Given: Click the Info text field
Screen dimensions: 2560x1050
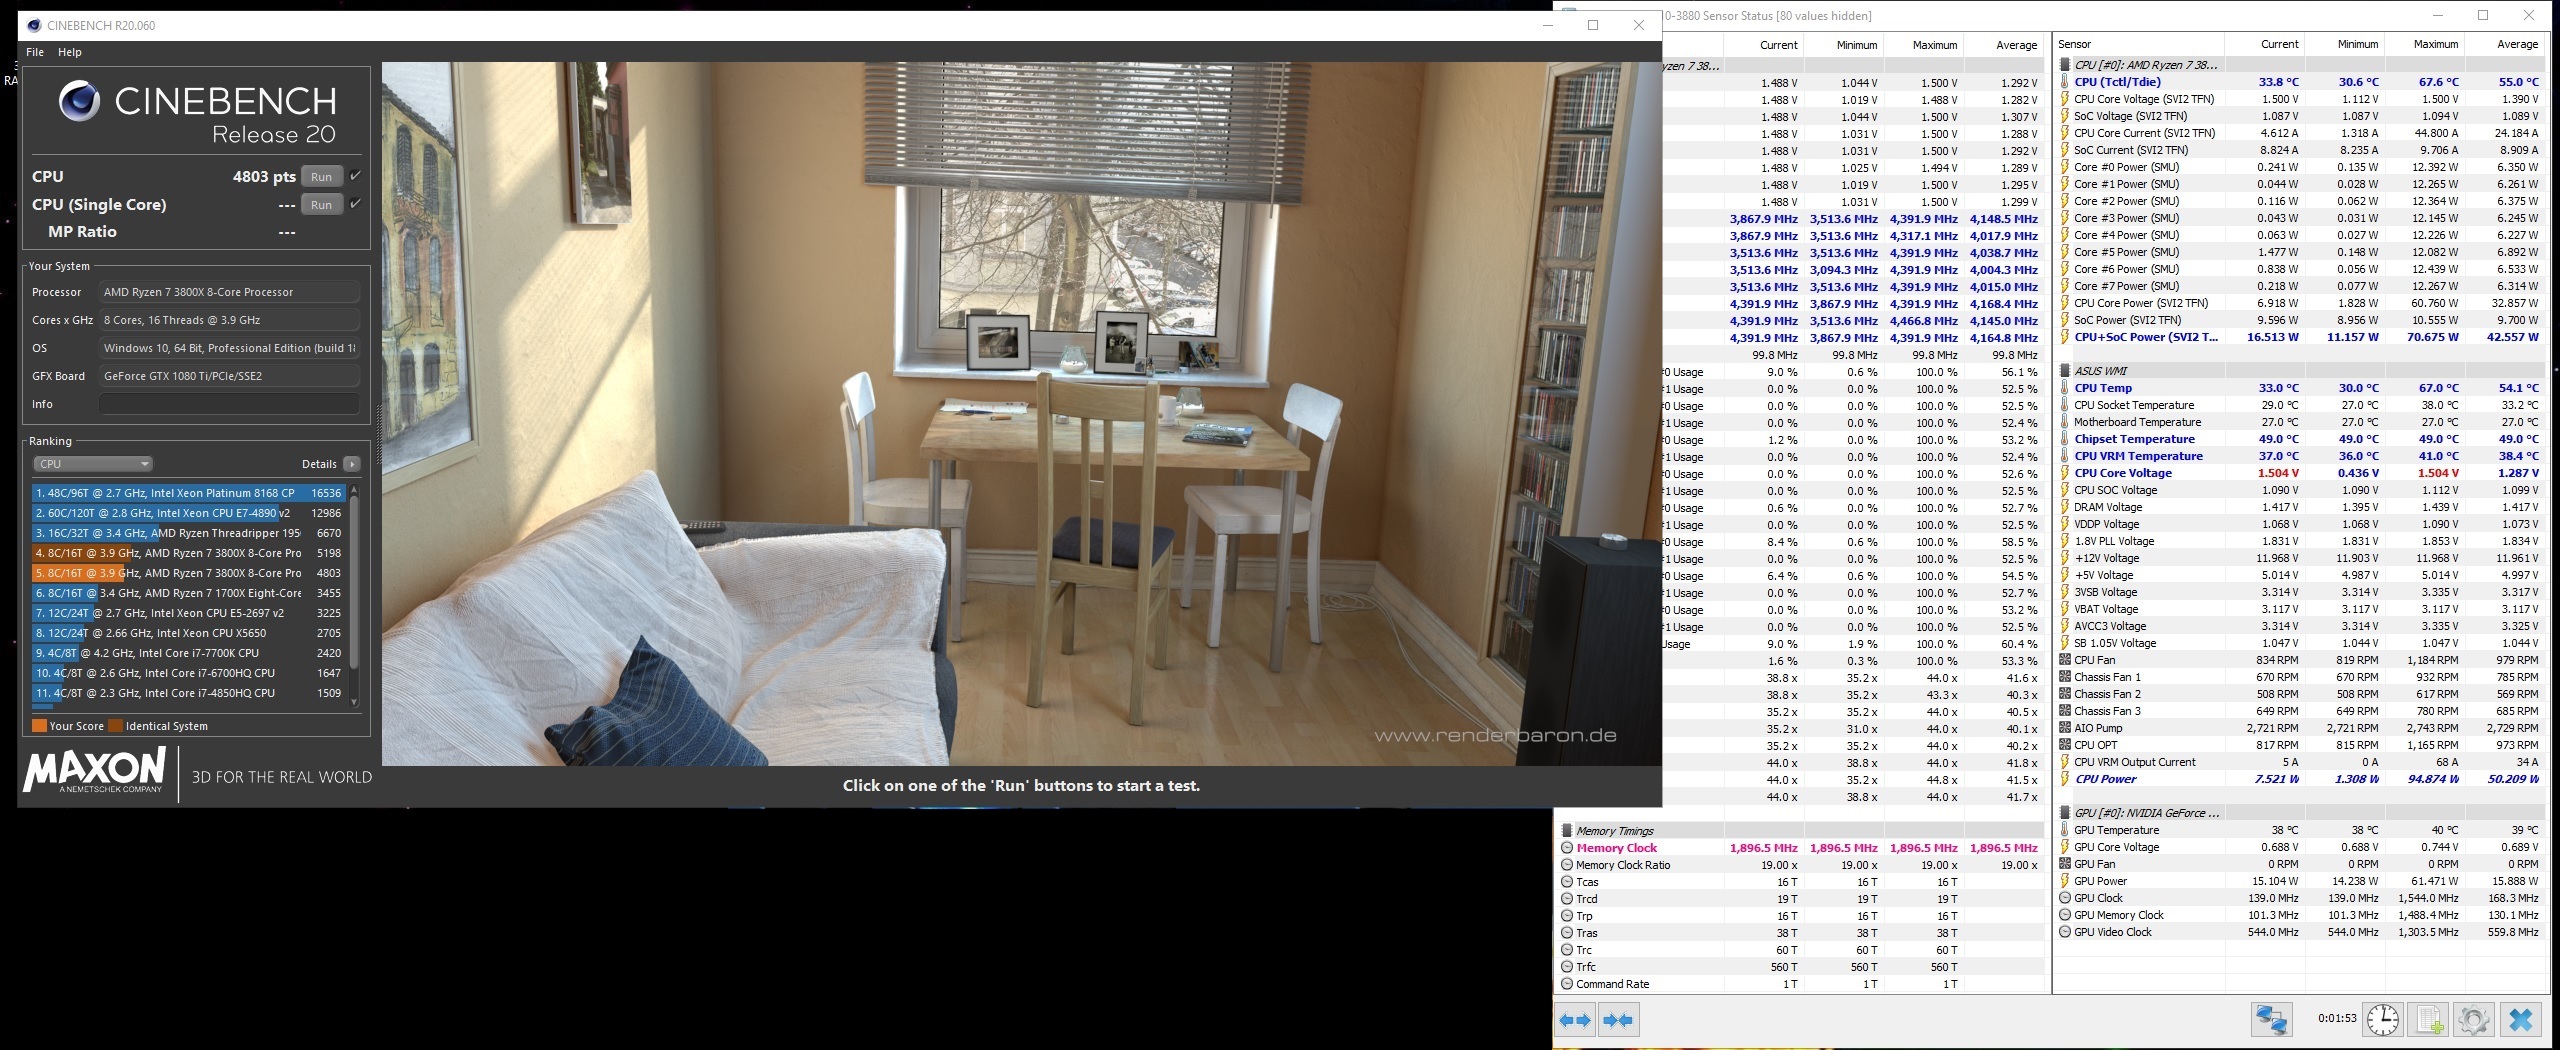Looking at the screenshot, I should tap(229, 404).
